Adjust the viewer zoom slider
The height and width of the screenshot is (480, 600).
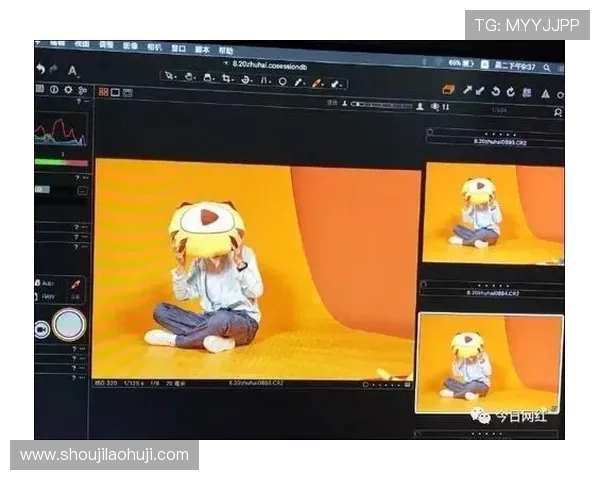382,105
